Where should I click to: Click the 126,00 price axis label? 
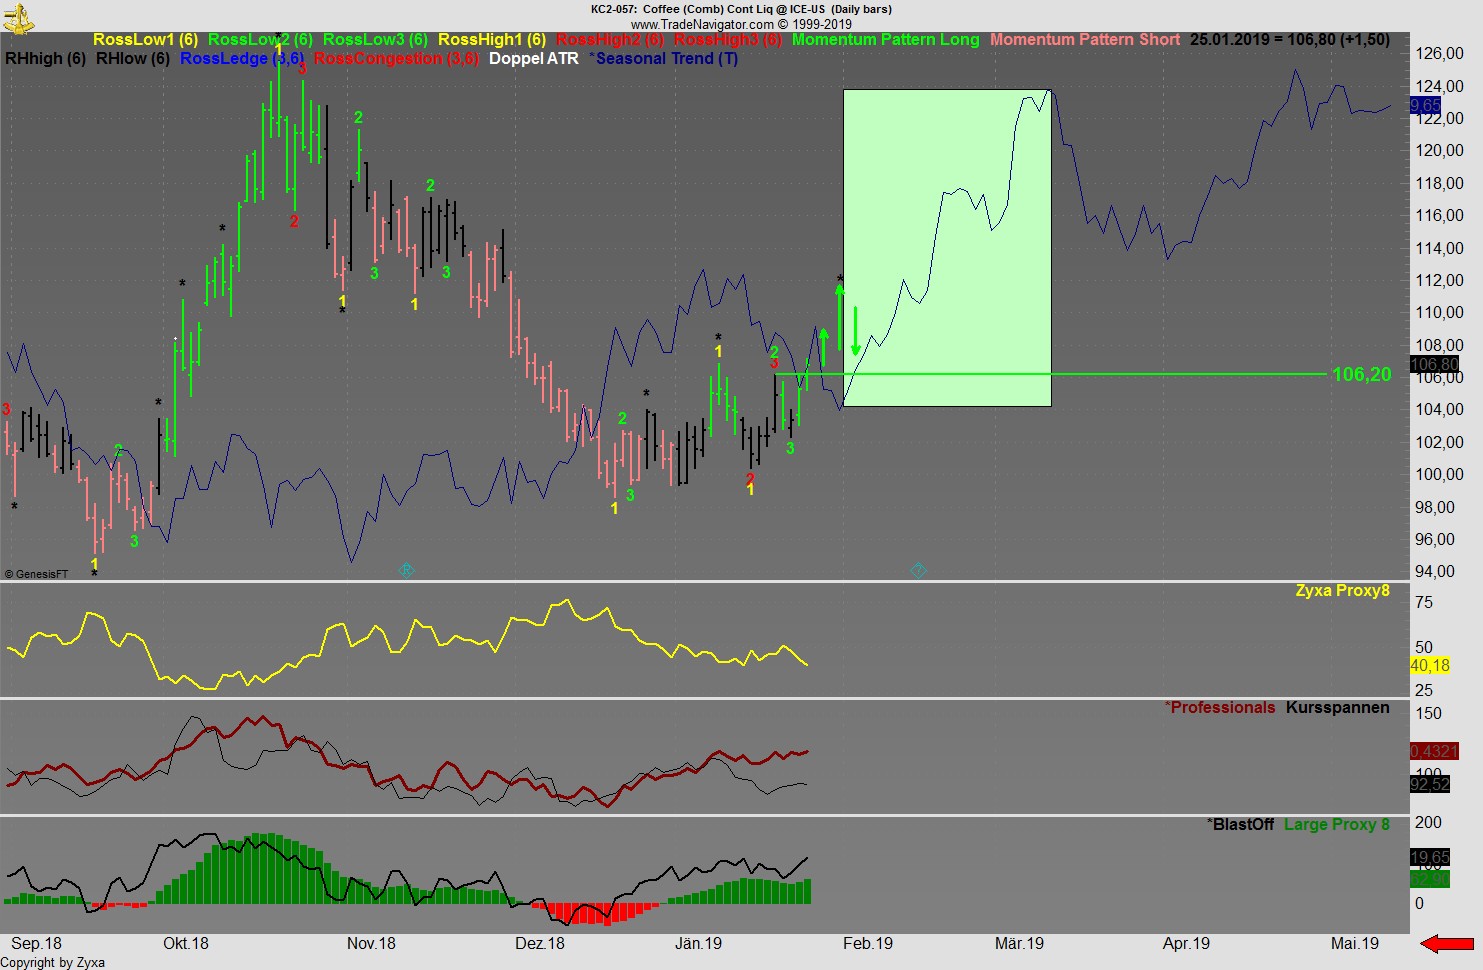point(1439,54)
